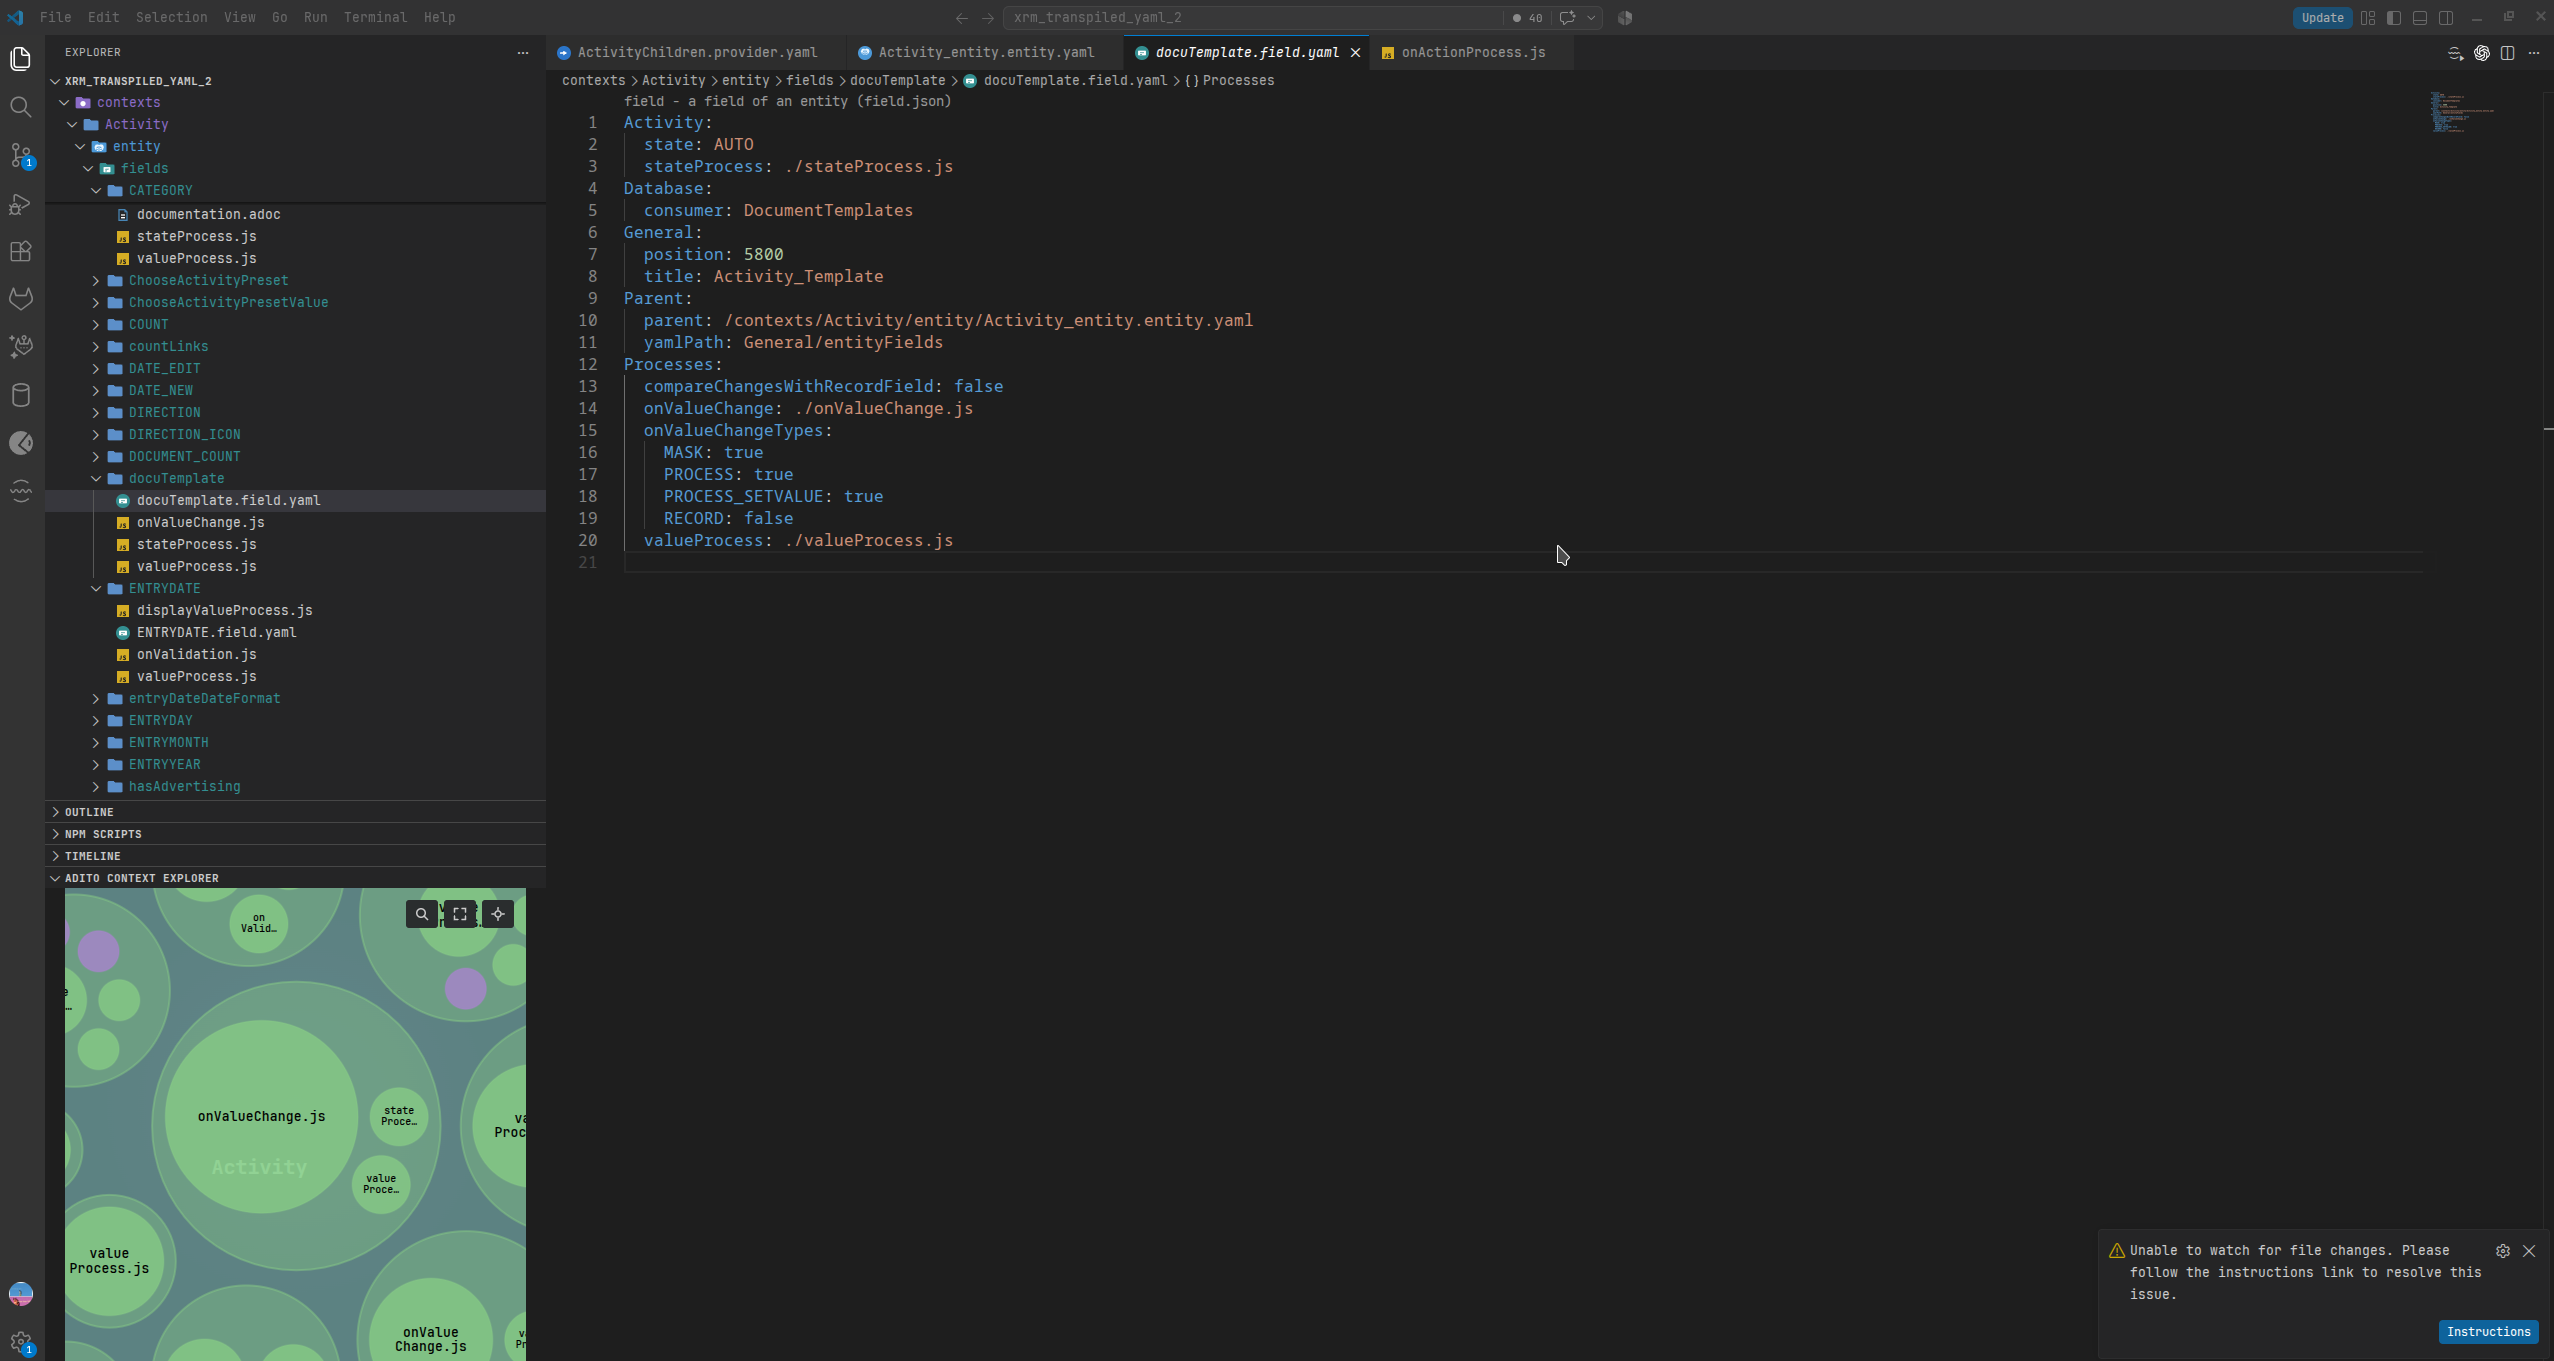Image resolution: width=2554 pixels, height=1361 pixels.
Task: Click locate-target icon in Context Explorer graph
Action: [x=498, y=914]
